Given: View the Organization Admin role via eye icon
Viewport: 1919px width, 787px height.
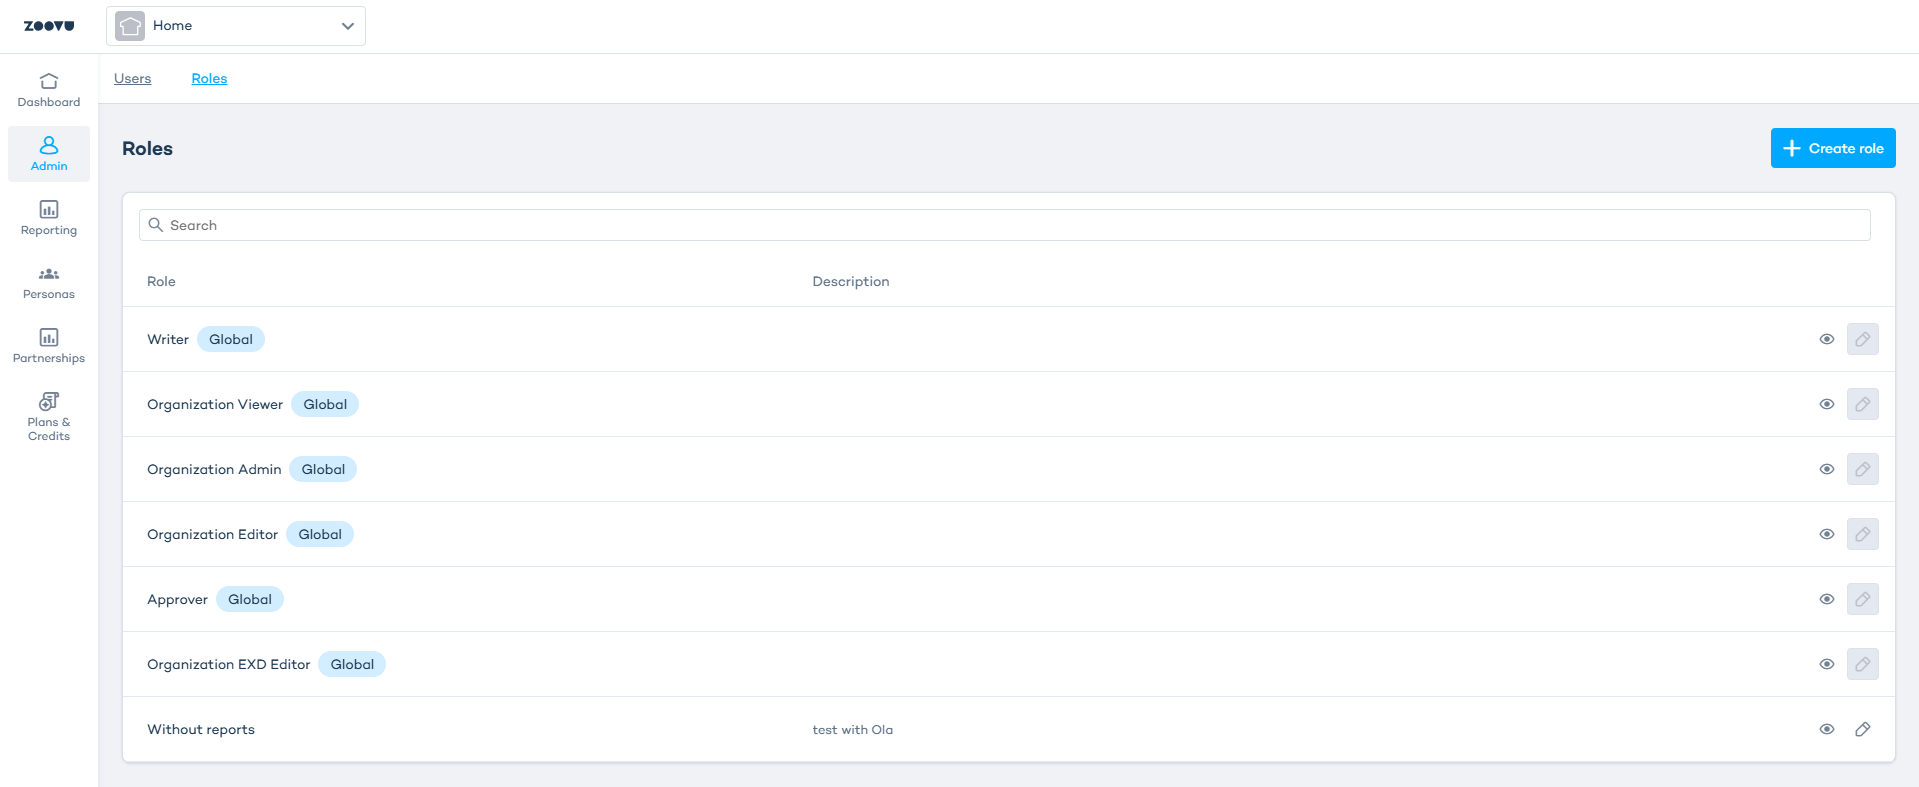Looking at the screenshot, I should 1826,469.
